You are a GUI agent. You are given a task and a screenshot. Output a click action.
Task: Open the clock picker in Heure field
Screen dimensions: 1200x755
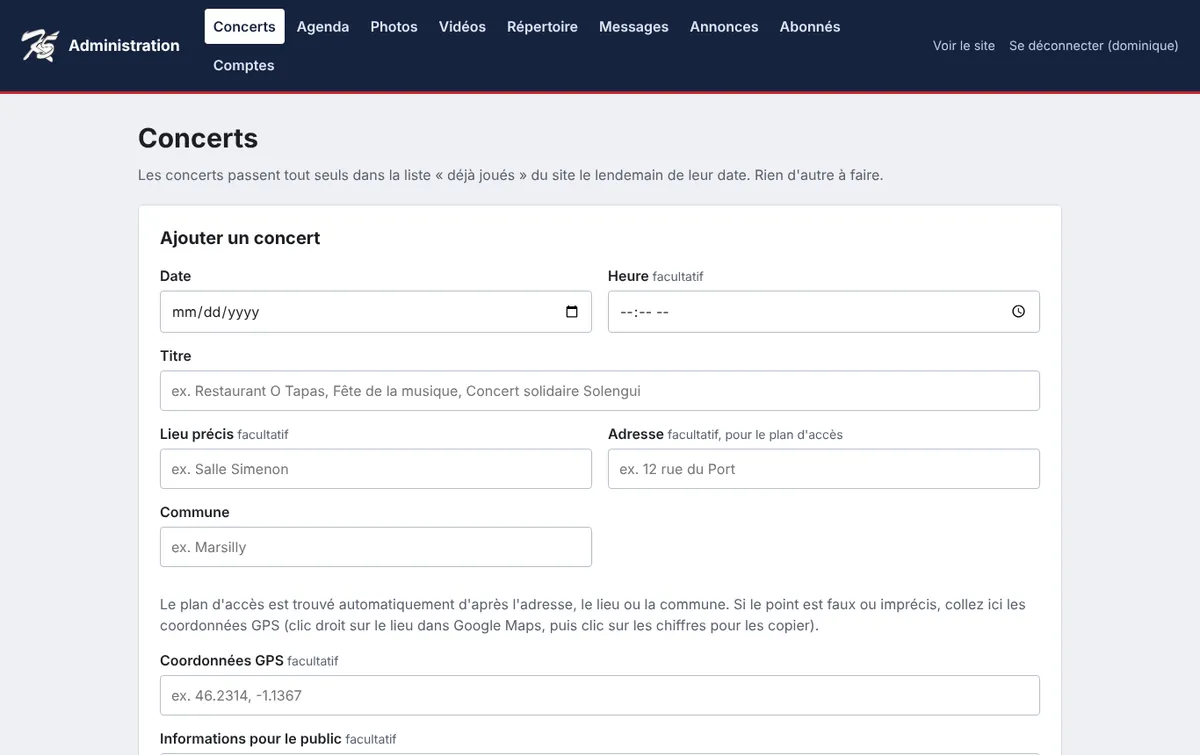coord(1018,312)
